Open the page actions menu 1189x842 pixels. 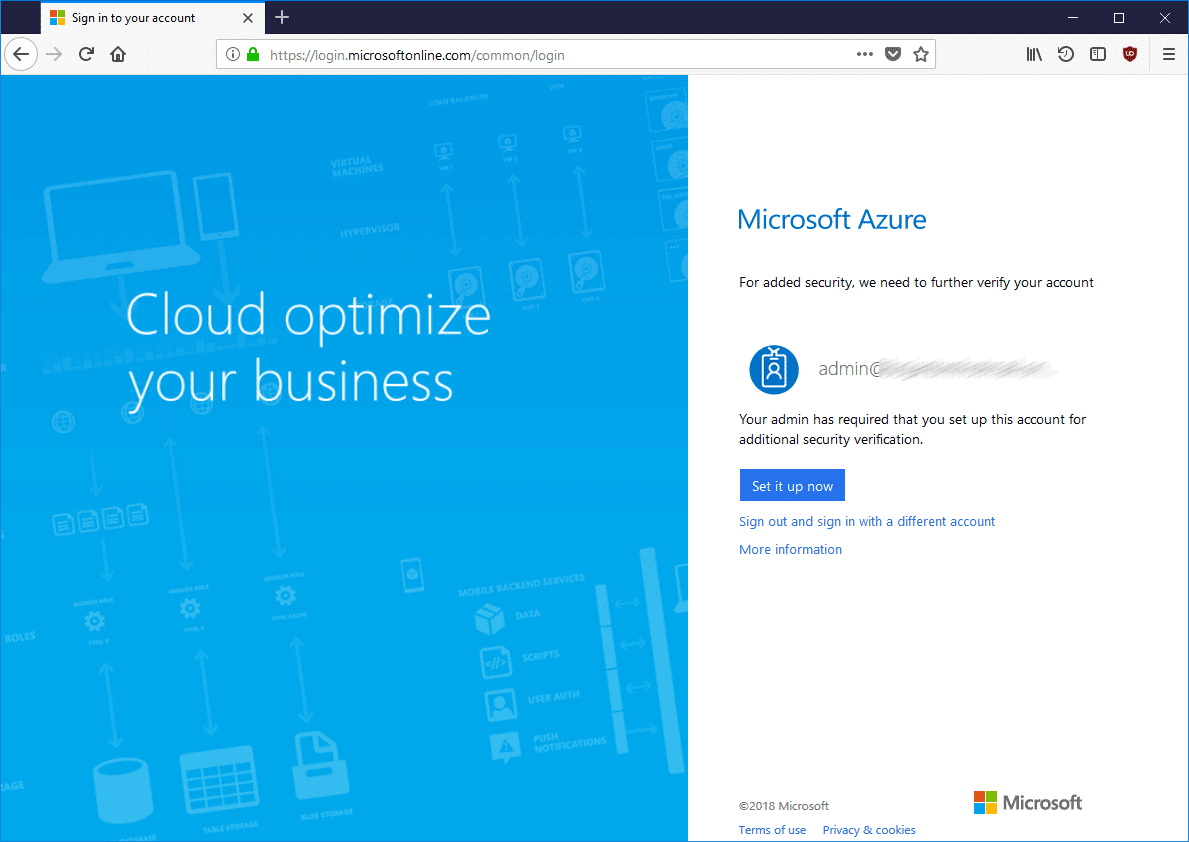(864, 54)
